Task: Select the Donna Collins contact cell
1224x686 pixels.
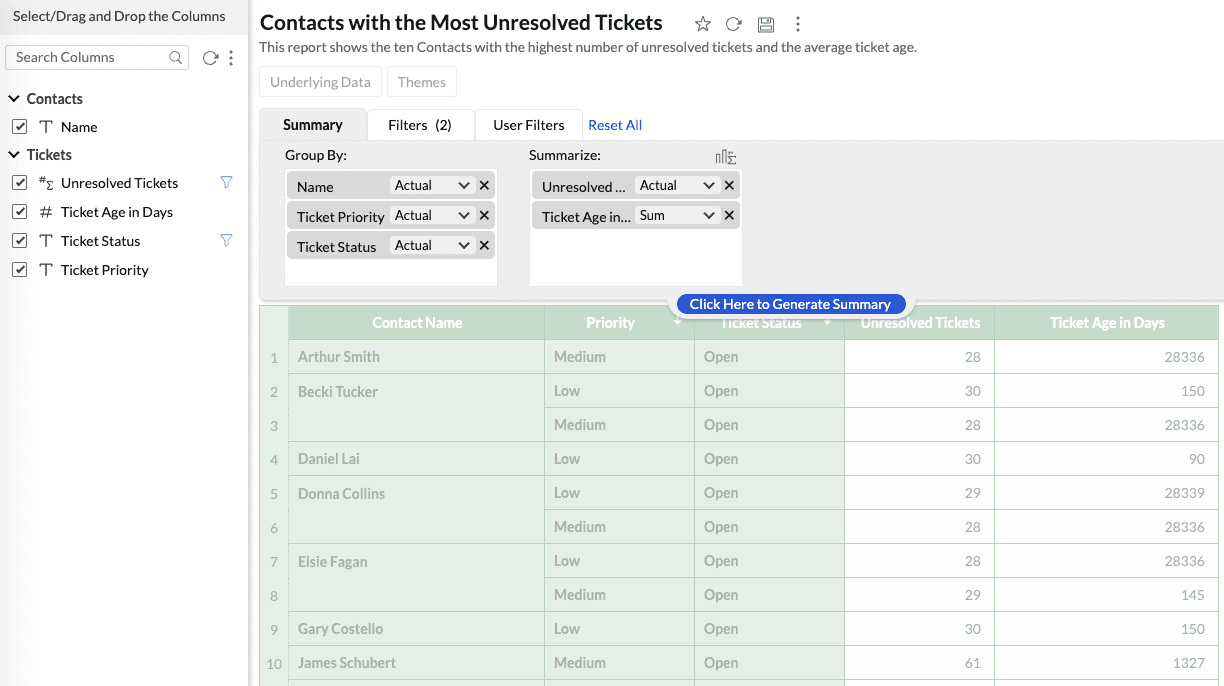Action: click(x=417, y=510)
